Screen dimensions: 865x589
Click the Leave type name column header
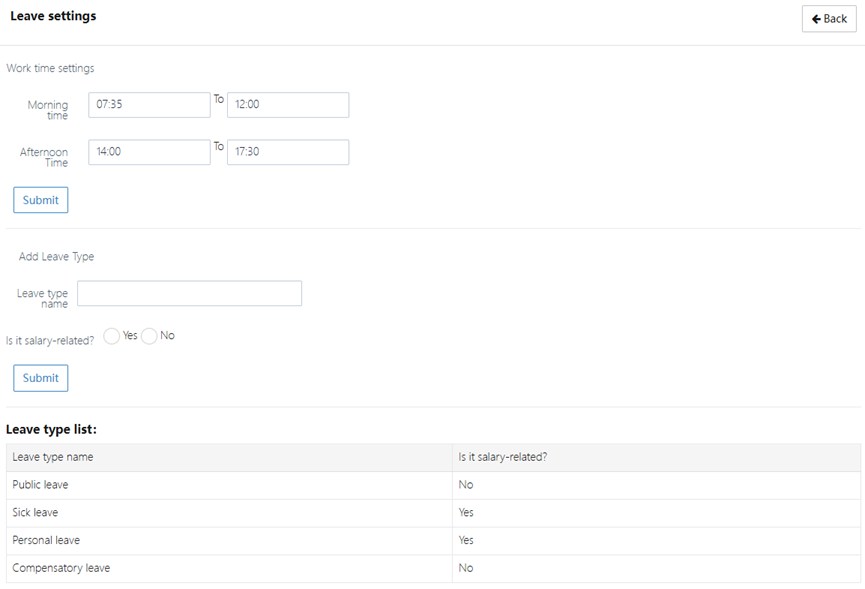pyautogui.click(x=53, y=457)
